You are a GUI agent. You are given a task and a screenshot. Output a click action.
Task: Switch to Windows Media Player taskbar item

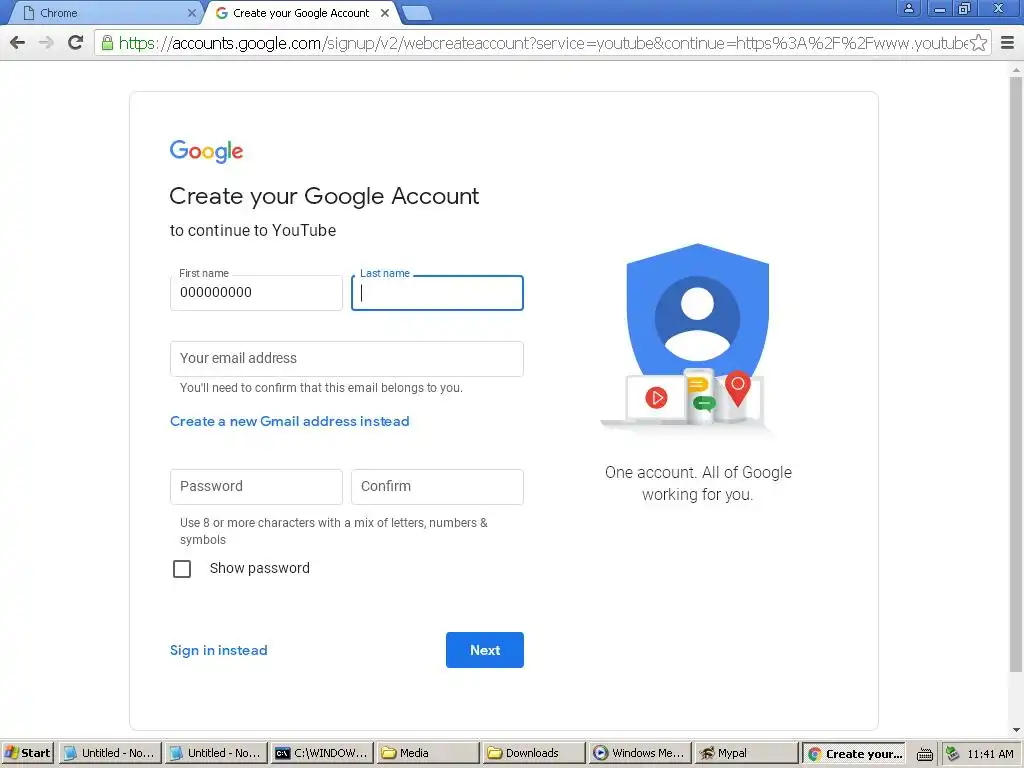point(639,753)
